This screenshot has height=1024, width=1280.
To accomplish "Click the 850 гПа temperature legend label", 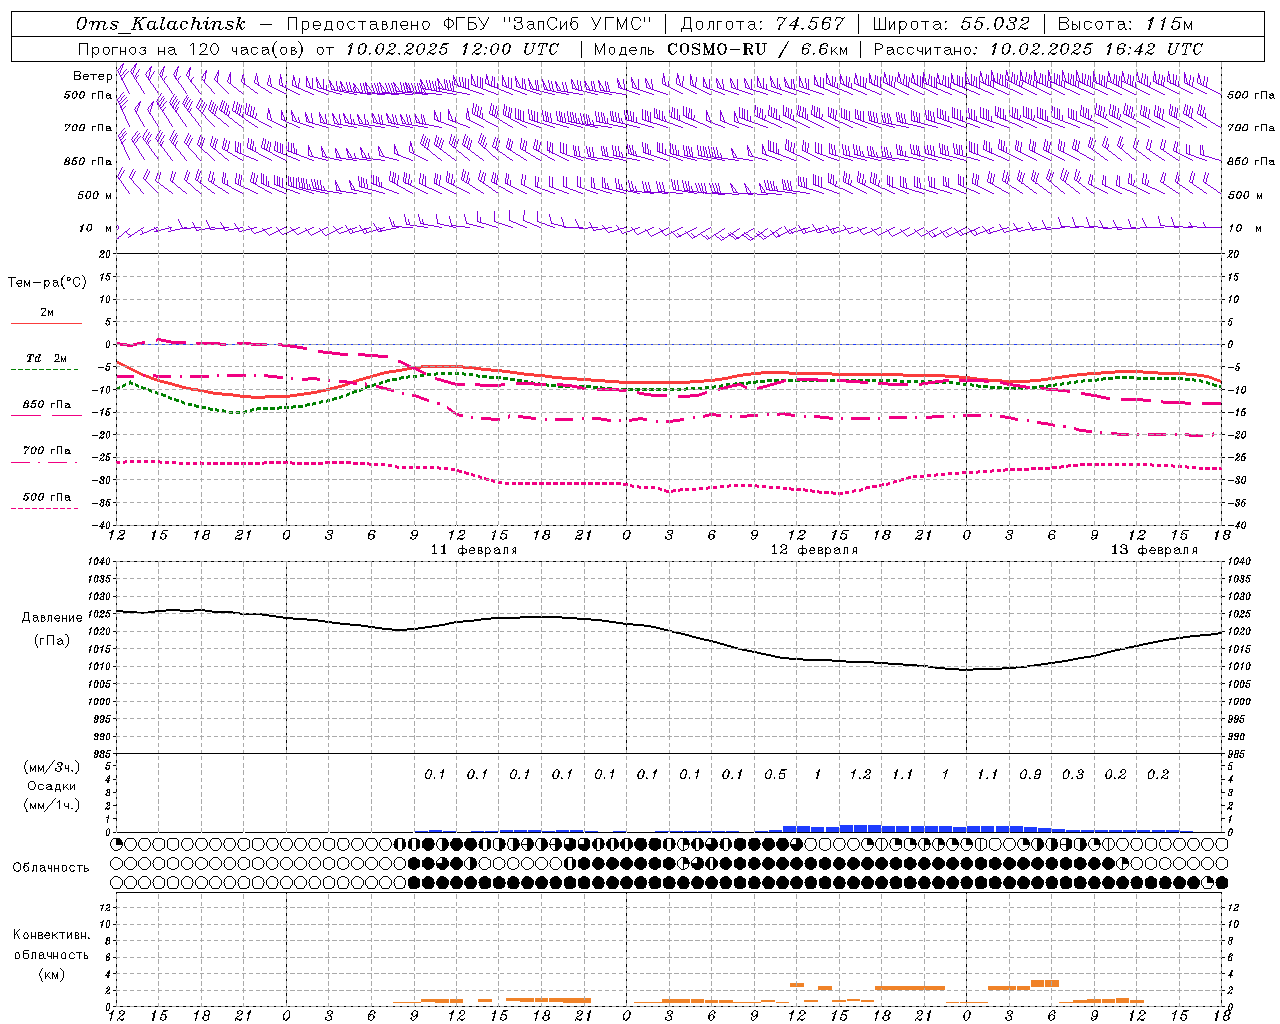I will [x=47, y=405].
